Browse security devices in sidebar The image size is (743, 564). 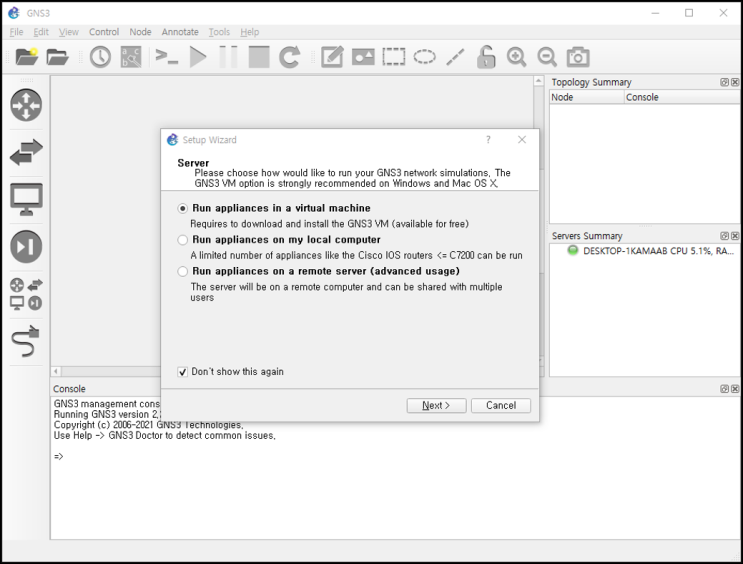(26, 246)
